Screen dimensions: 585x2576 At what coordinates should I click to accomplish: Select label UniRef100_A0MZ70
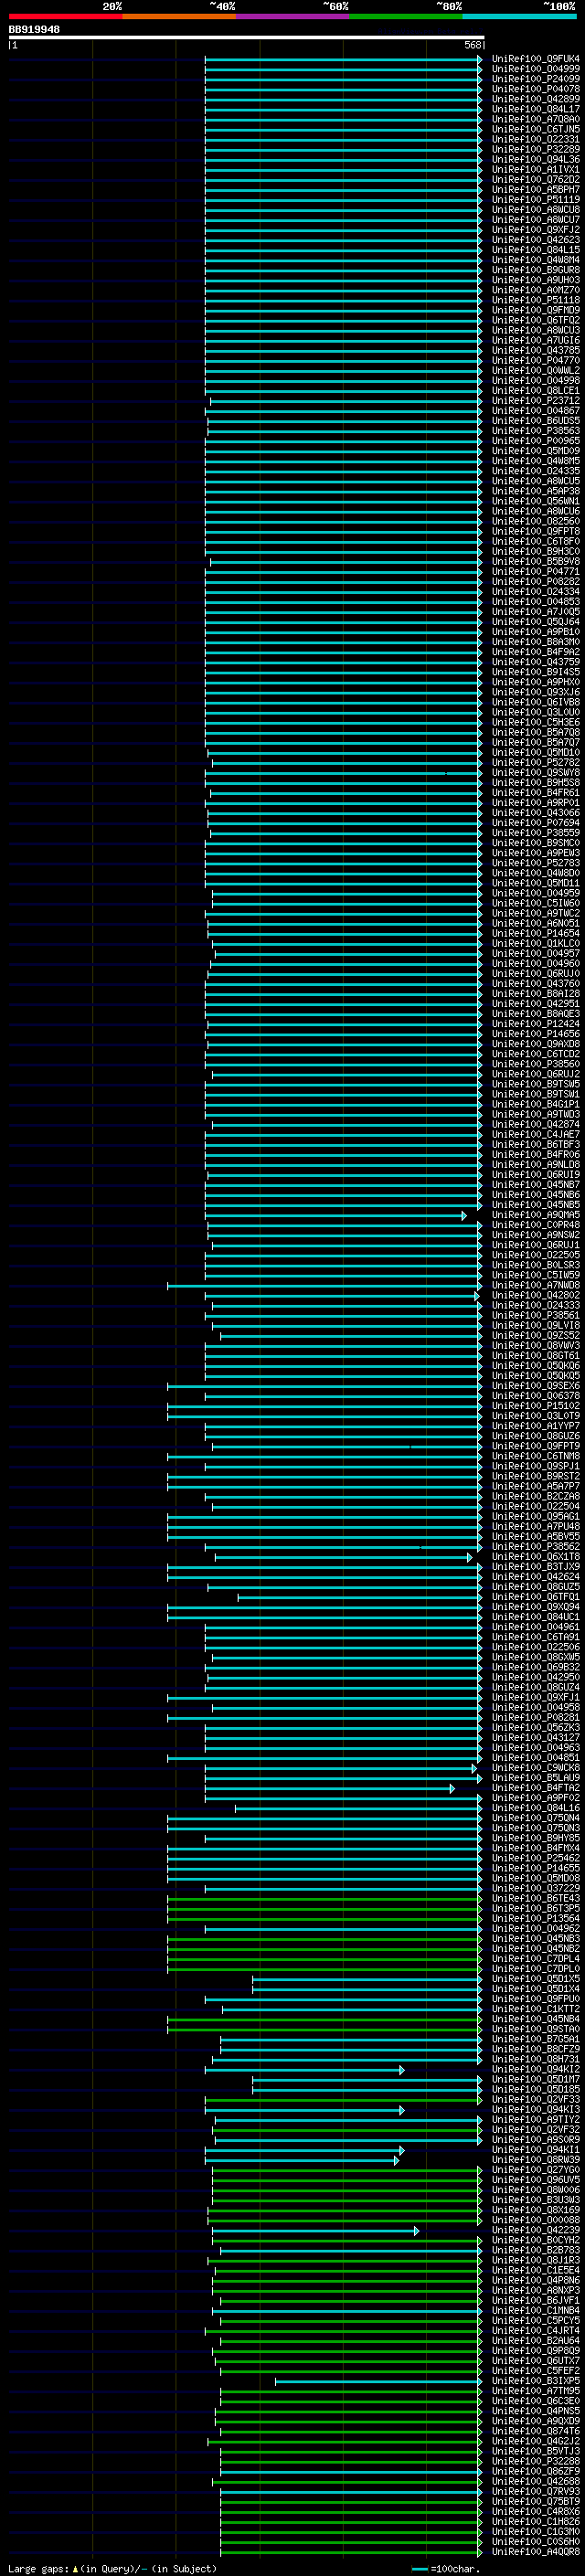tap(536, 290)
